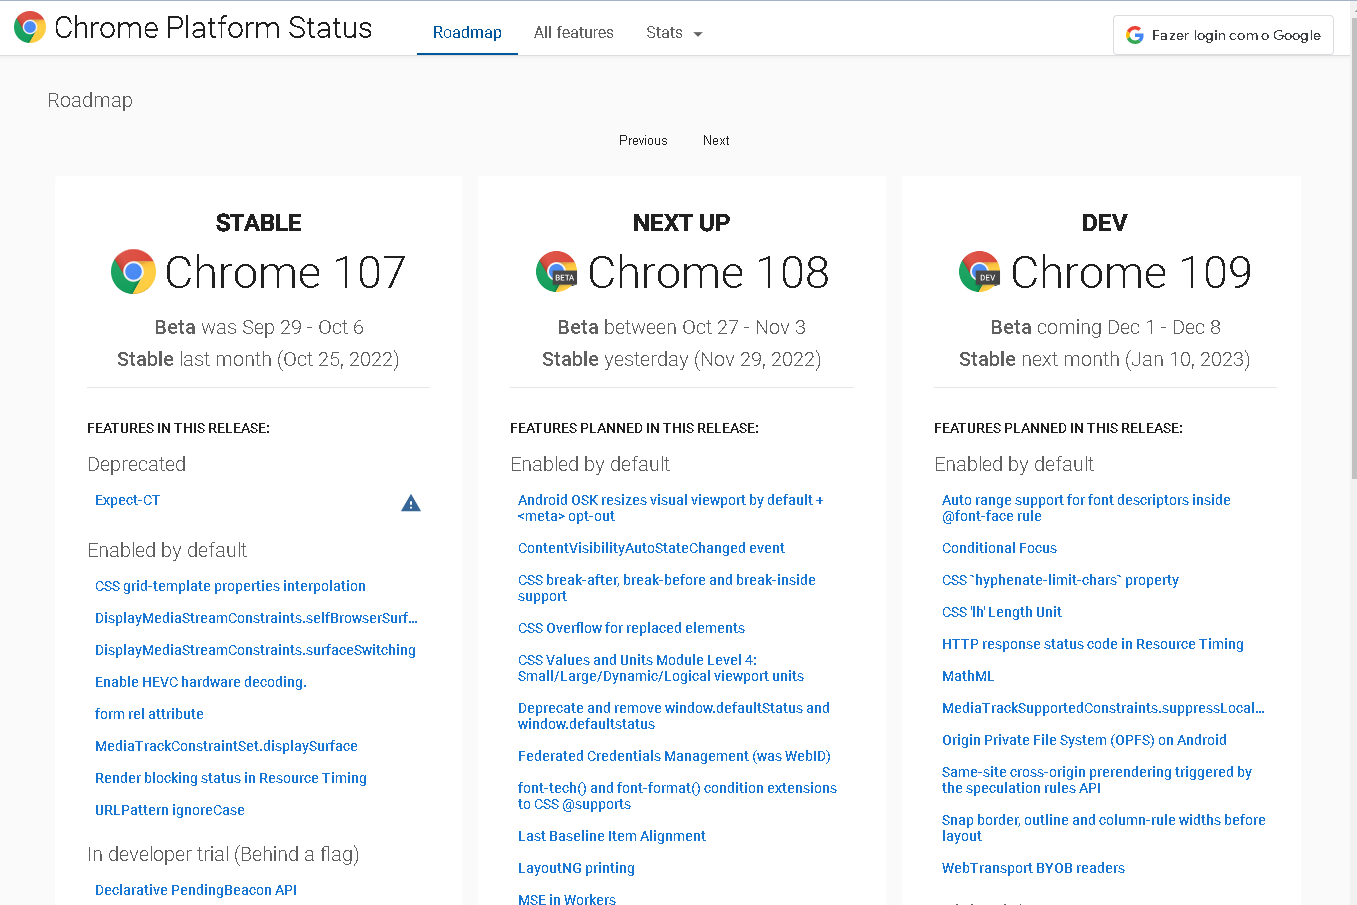Switch to the Roadmap tab
Viewport: 1357px width, 905px height.
466,32
